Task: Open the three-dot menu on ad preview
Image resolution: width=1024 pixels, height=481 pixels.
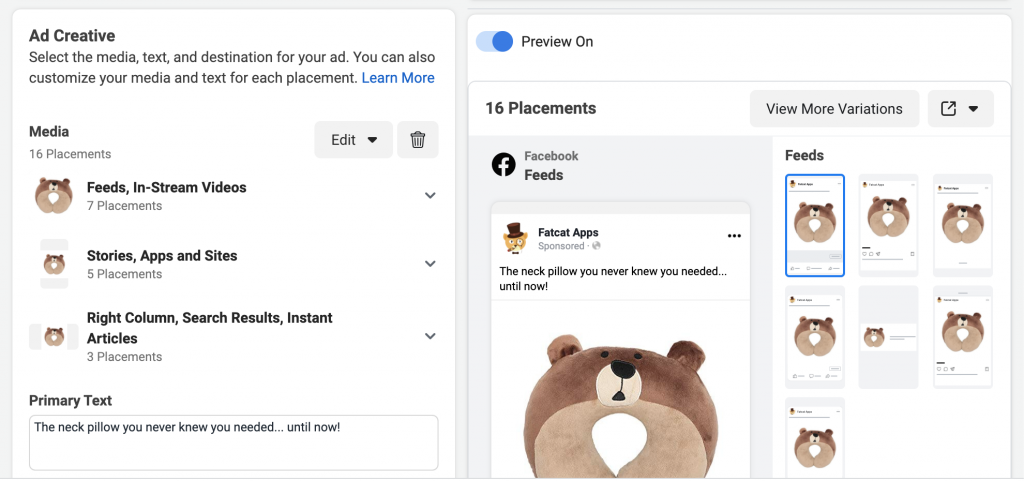Action: (734, 236)
